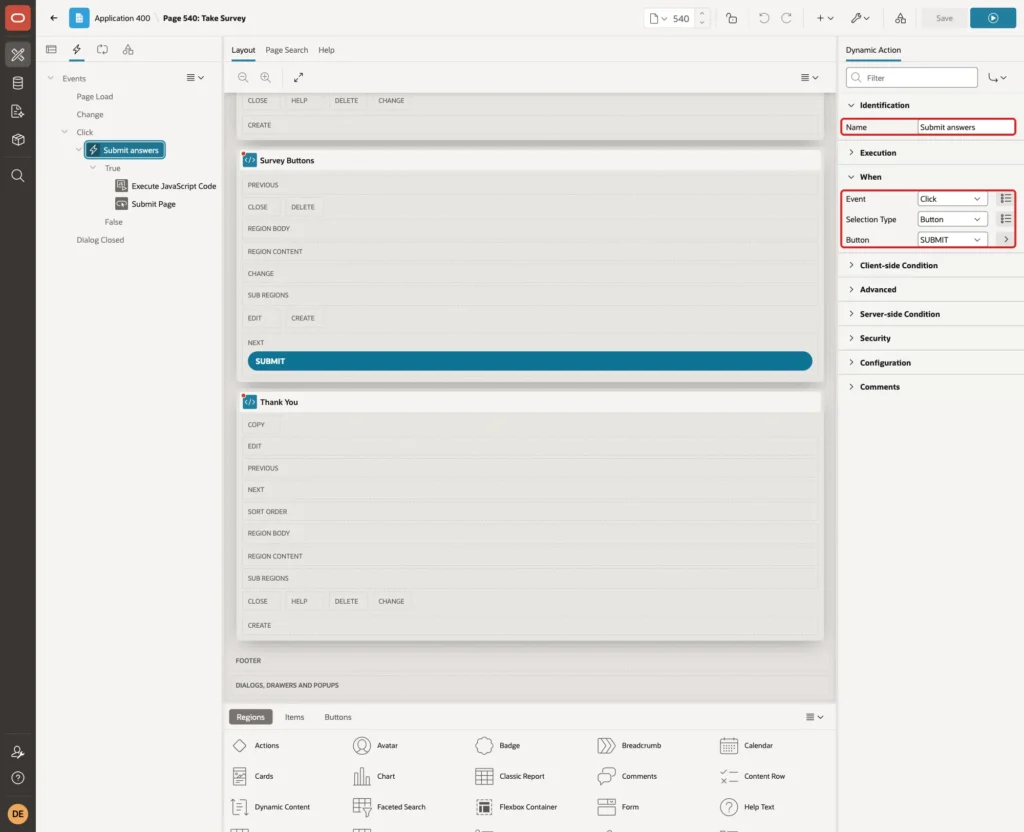Image resolution: width=1024 pixels, height=832 pixels.
Task: Switch to the Dynamic Actions lightning tab
Action: tap(76, 50)
